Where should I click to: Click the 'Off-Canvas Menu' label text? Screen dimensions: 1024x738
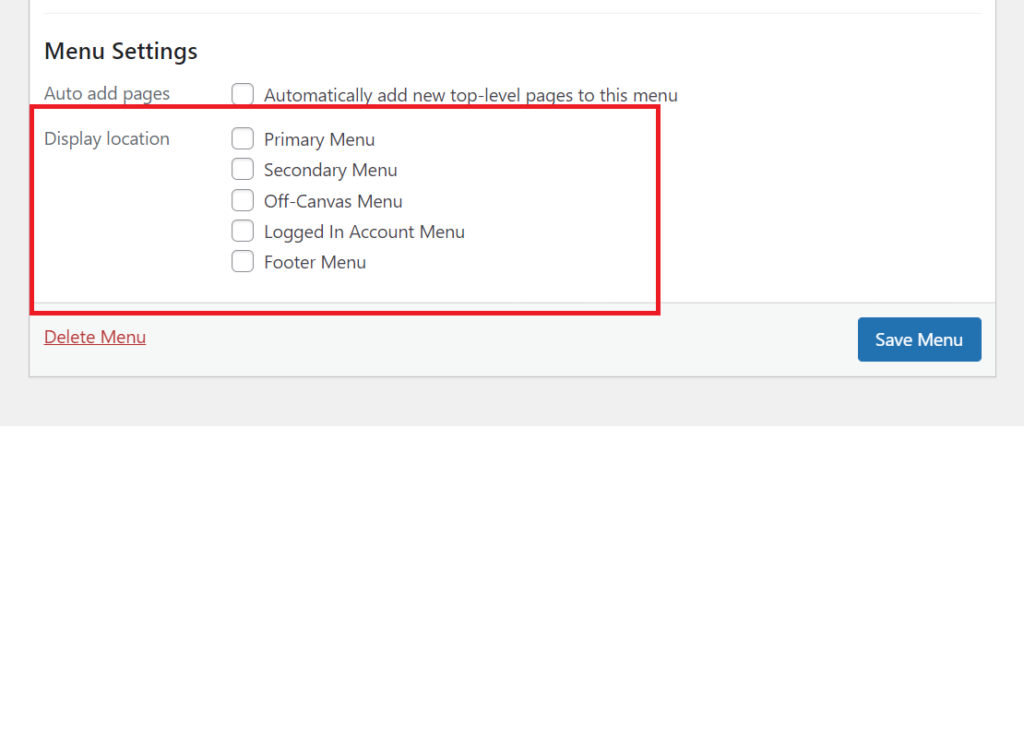[333, 201]
